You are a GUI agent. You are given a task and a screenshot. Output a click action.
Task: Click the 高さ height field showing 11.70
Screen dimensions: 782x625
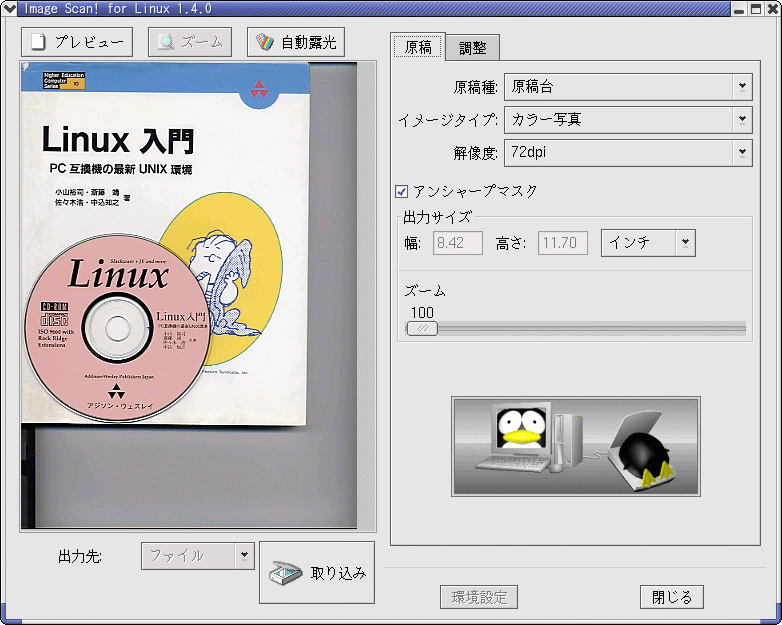click(x=563, y=243)
